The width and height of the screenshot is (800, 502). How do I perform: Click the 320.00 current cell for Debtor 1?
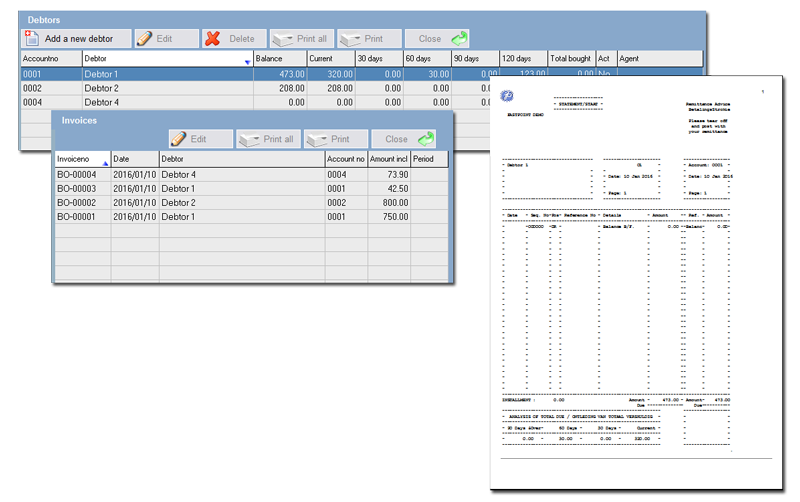(x=331, y=74)
